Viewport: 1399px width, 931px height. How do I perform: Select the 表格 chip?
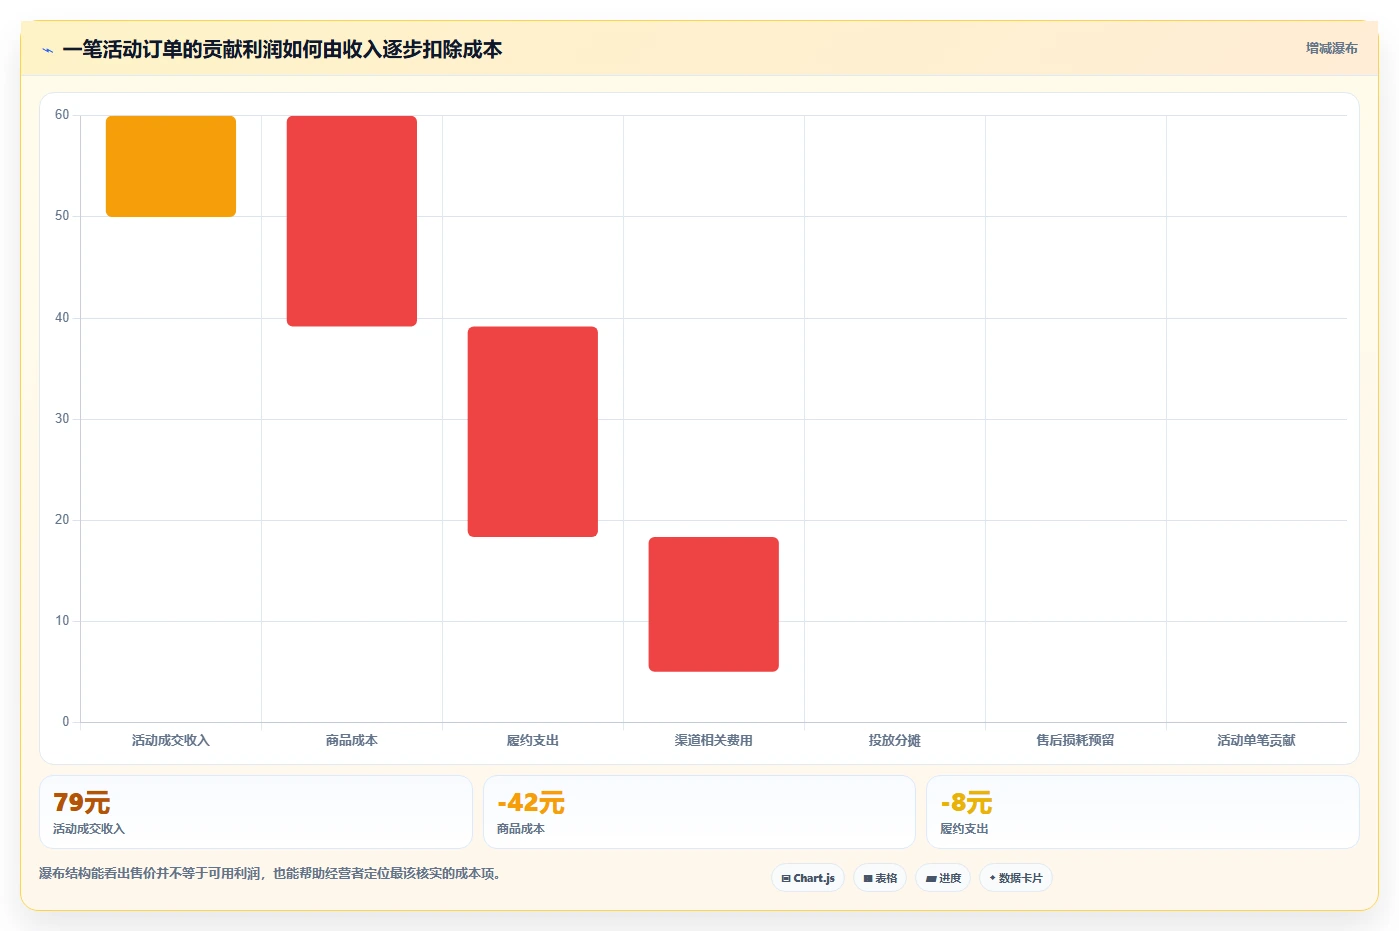tap(880, 878)
